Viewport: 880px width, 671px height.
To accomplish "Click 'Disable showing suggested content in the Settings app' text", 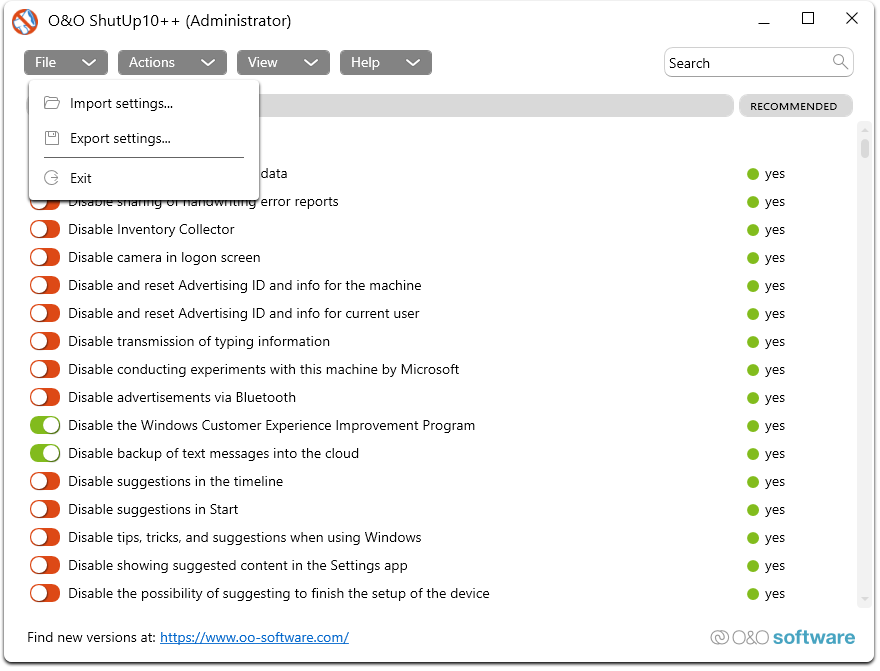I will (x=237, y=566).
